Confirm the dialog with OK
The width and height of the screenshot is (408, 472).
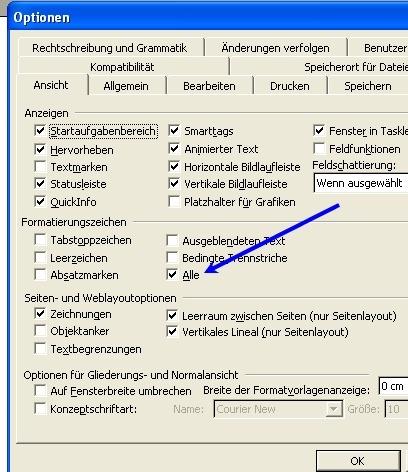pyautogui.click(x=358, y=461)
